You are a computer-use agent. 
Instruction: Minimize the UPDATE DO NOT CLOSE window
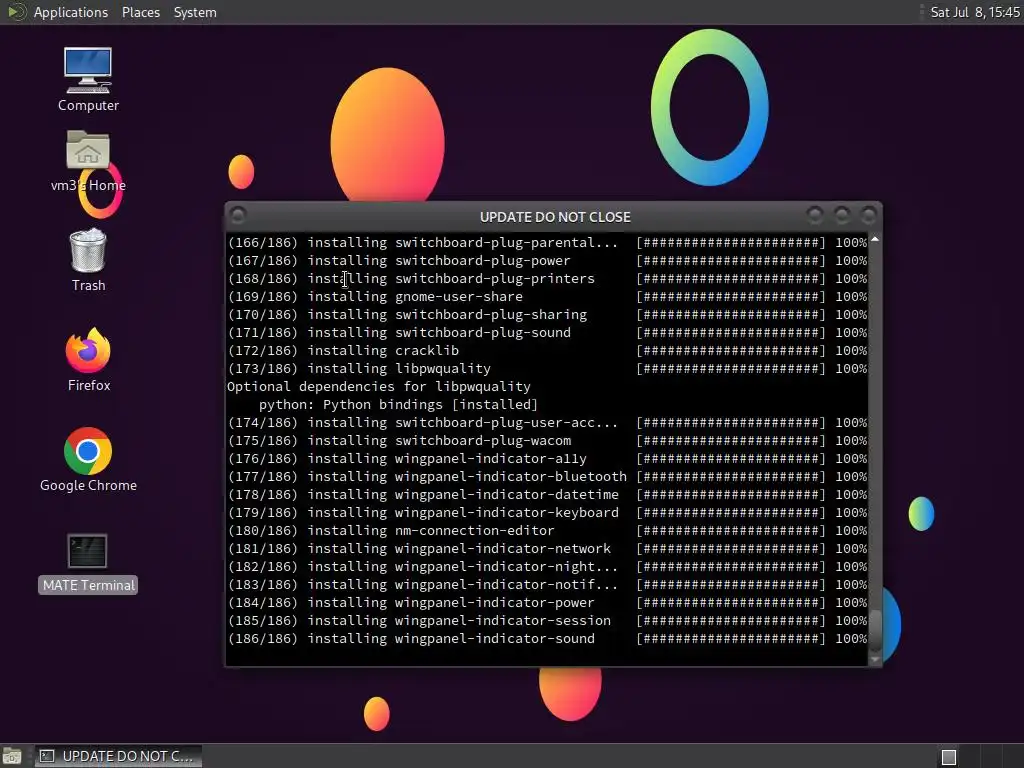(814, 215)
